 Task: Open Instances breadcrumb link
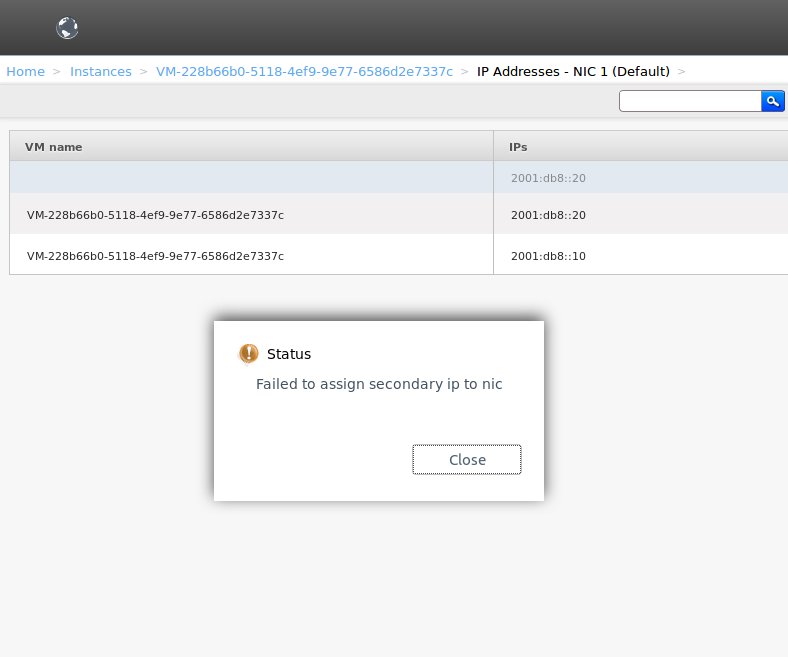tap(101, 71)
